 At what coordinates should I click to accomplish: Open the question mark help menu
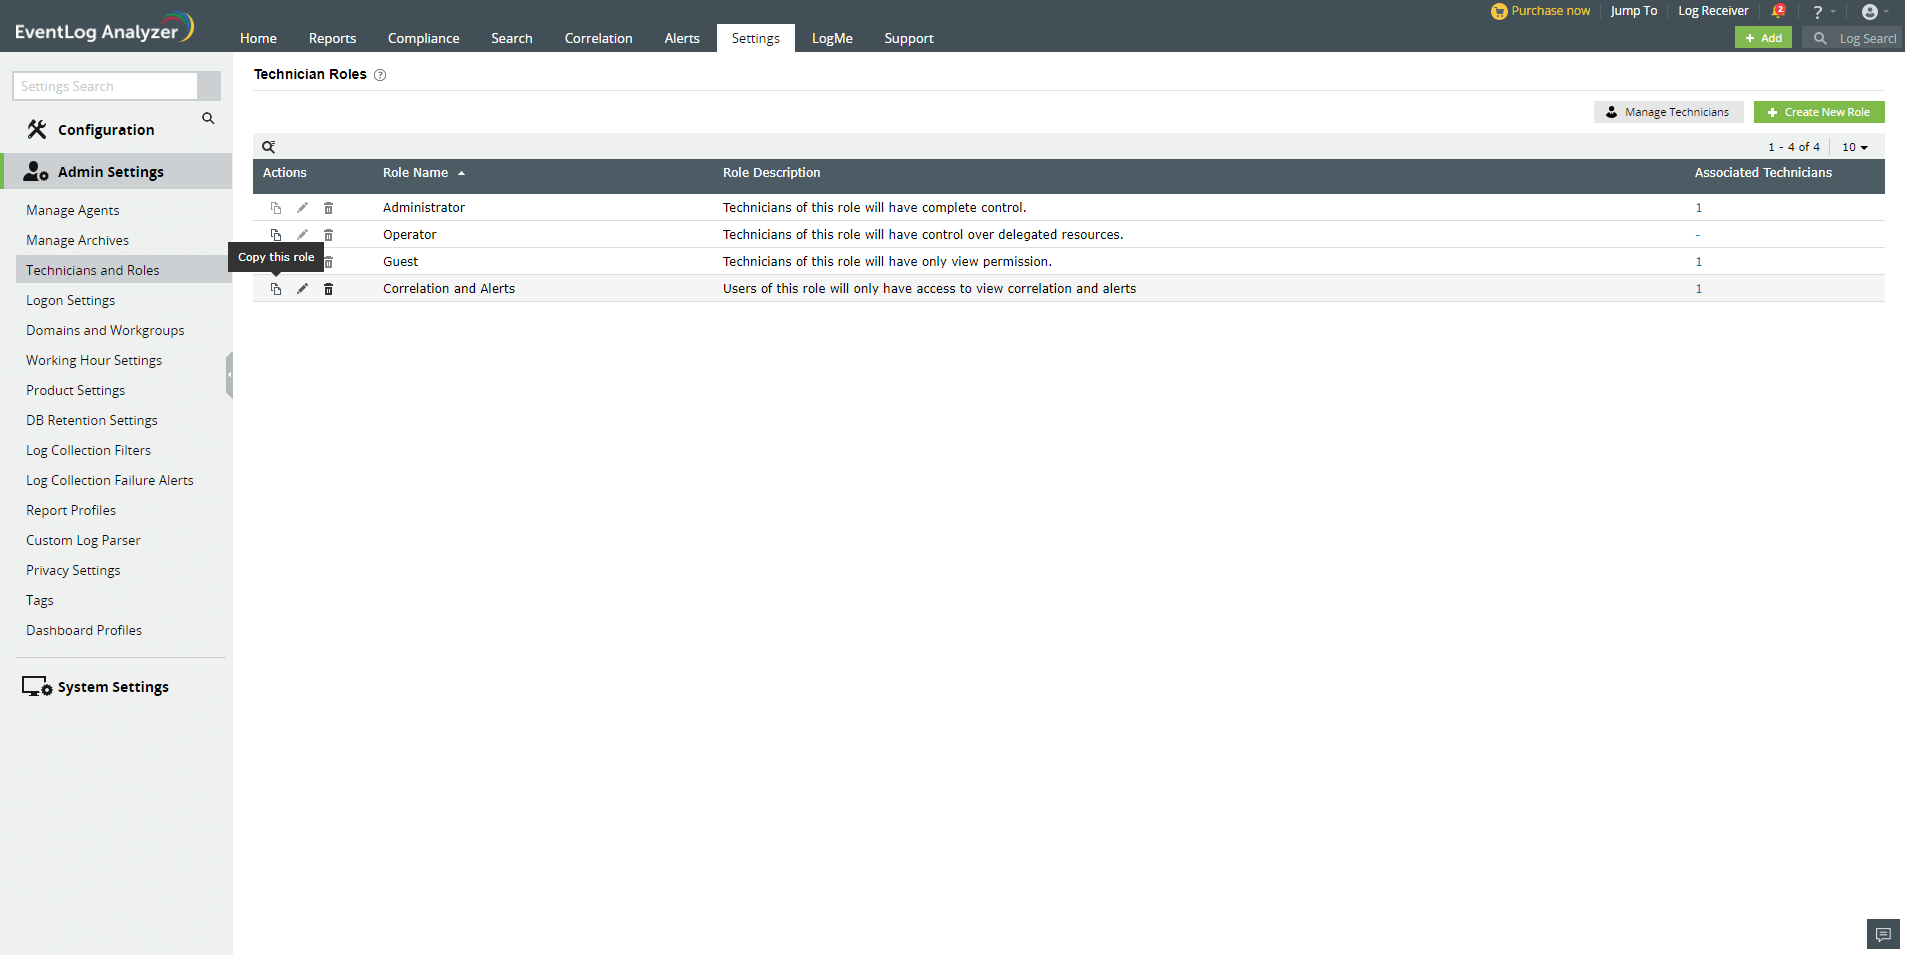[x=1819, y=12]
